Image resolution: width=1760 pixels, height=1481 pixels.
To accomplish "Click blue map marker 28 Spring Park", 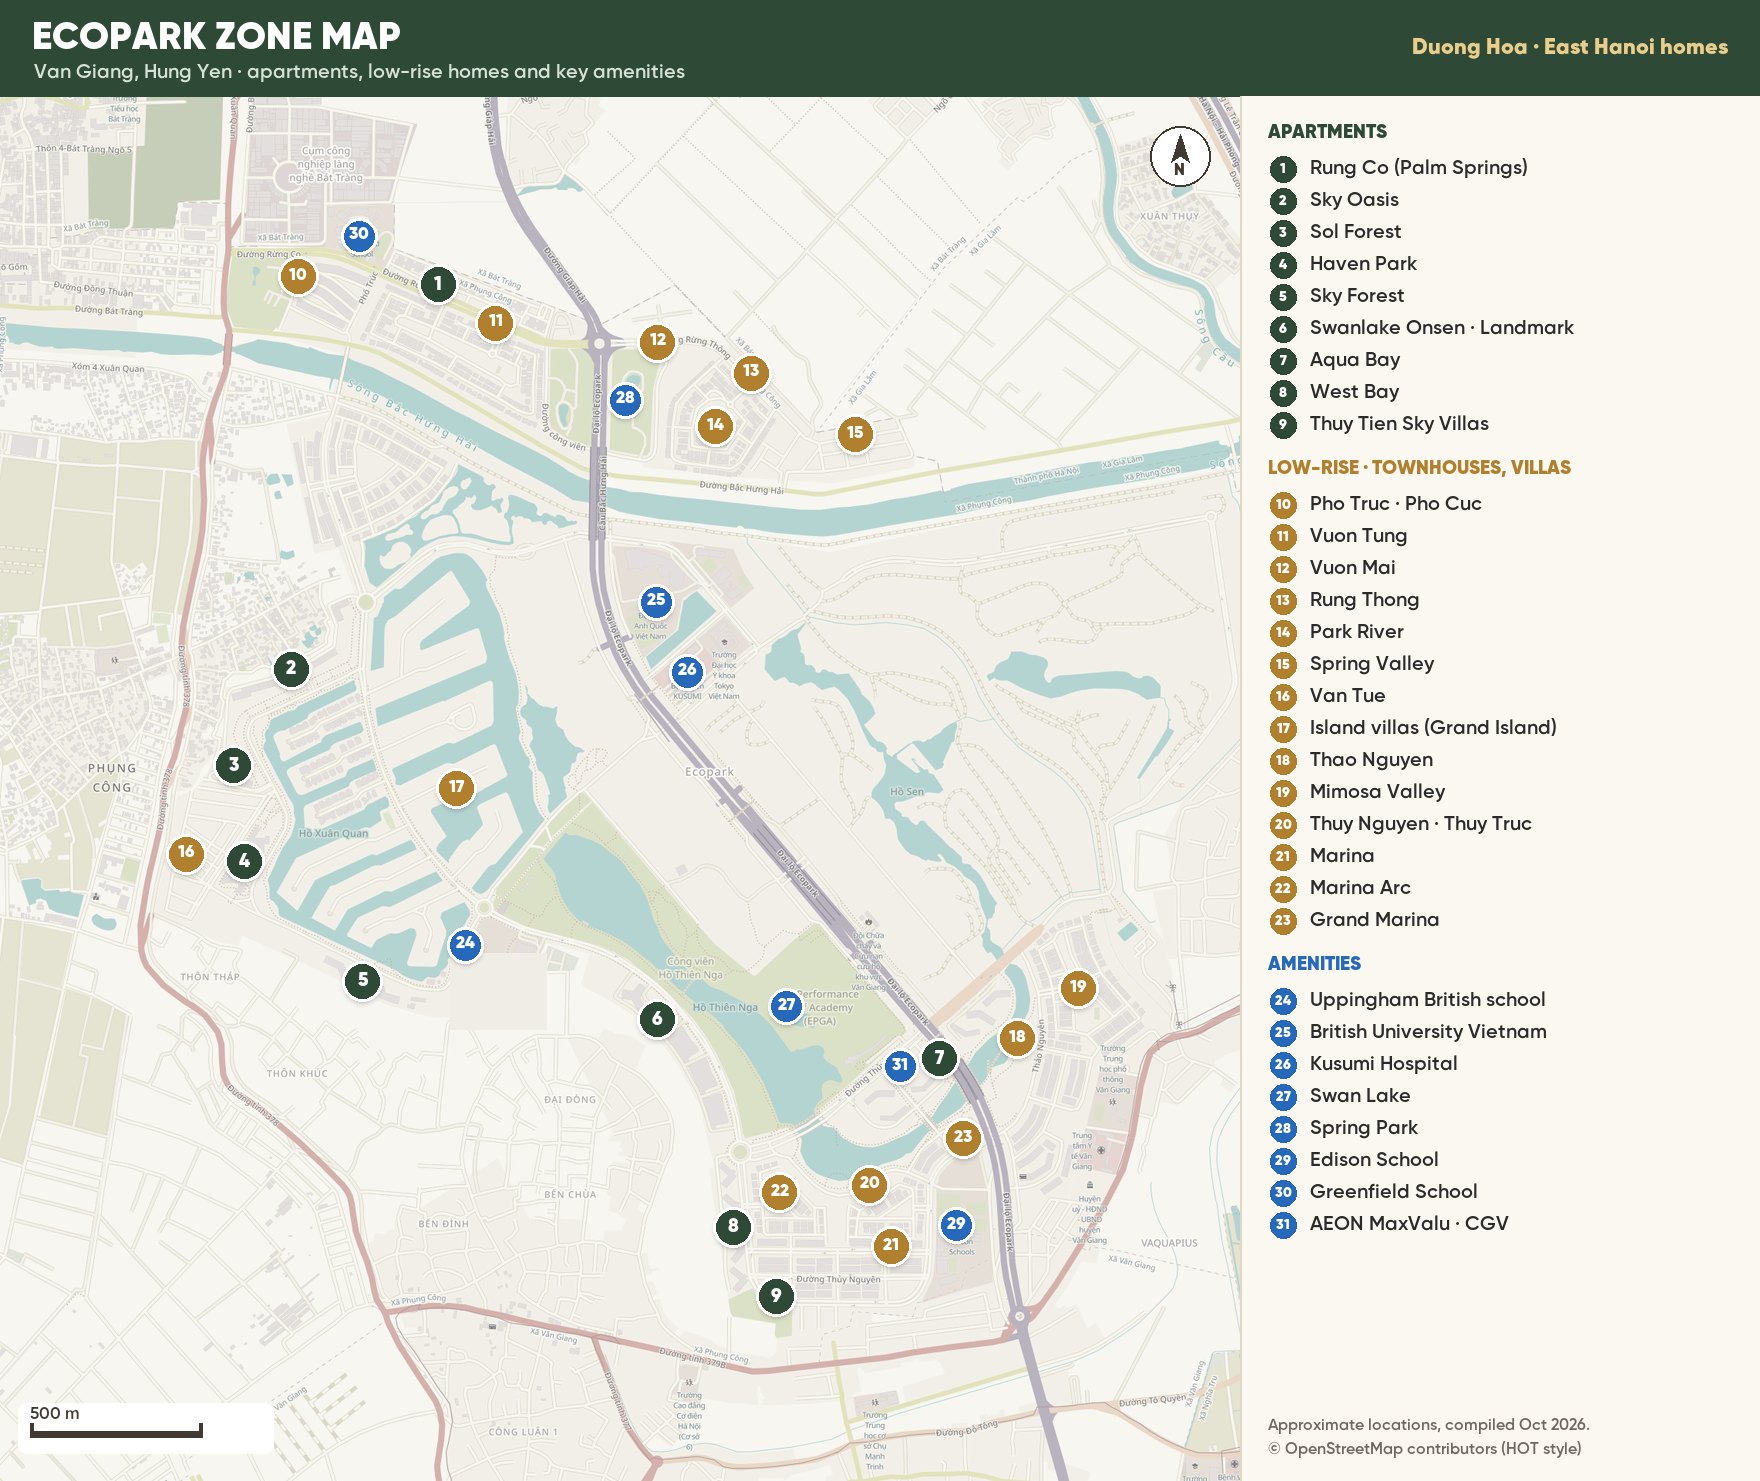I will (x=625, y=398).
